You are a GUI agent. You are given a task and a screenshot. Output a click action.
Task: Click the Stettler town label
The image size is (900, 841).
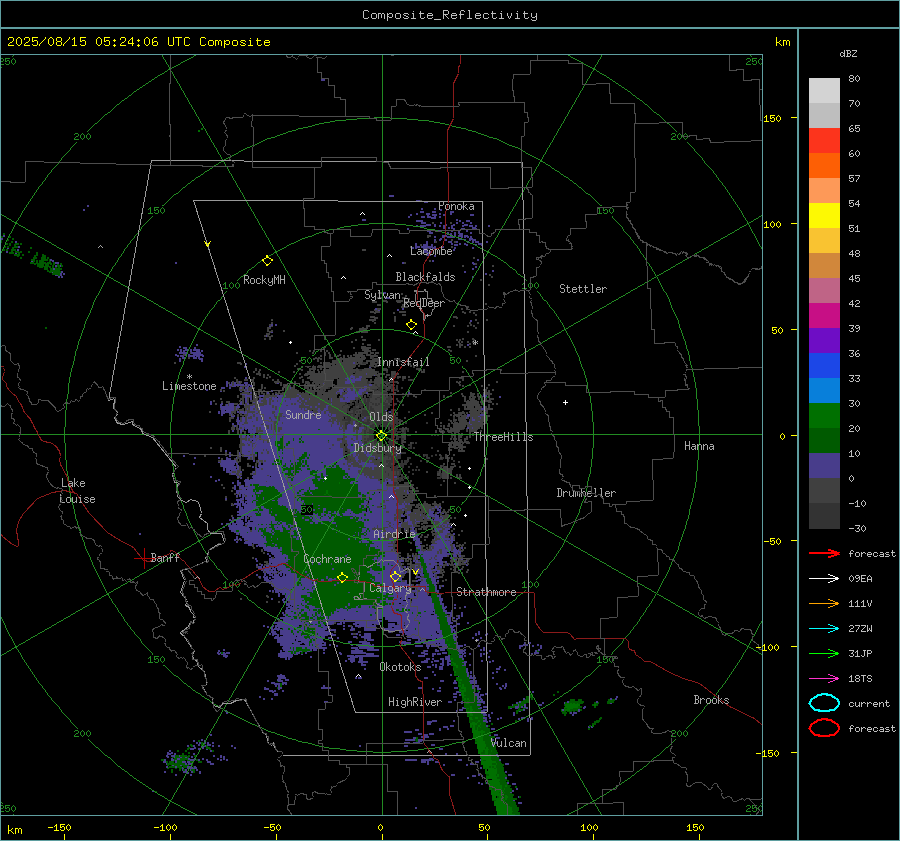click(x=583, y=289)
